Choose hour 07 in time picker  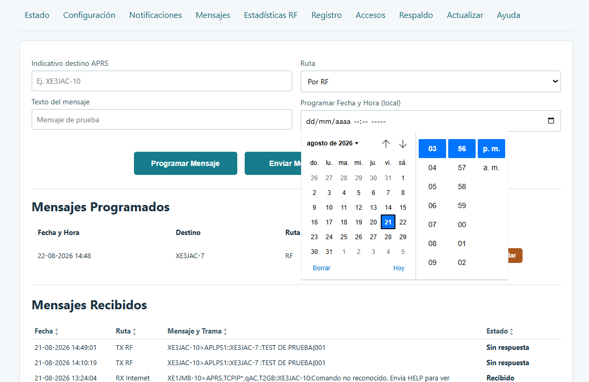[x=432, y=224]
